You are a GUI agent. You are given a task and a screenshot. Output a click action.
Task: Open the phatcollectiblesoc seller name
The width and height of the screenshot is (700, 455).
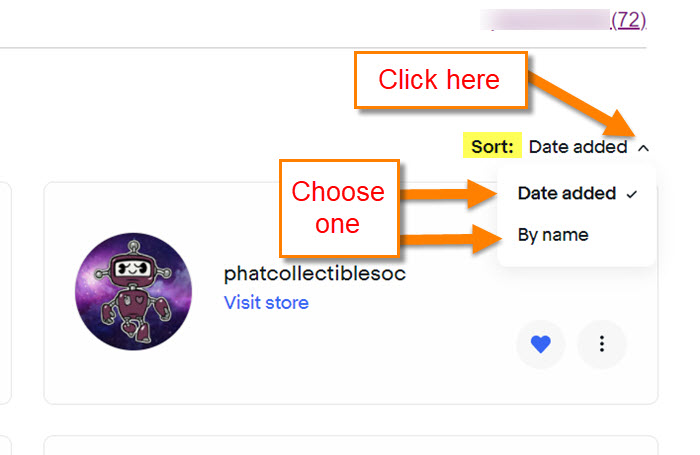point(315,273)
